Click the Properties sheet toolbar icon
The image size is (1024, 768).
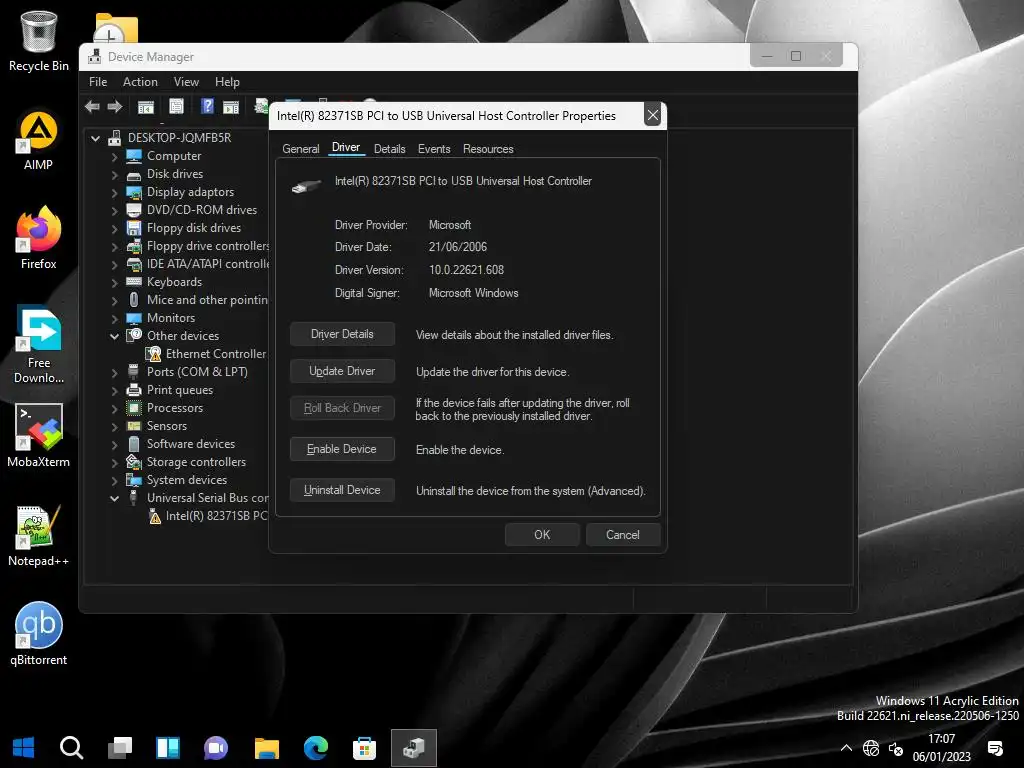pyautogui.click(x=176, y=106)
